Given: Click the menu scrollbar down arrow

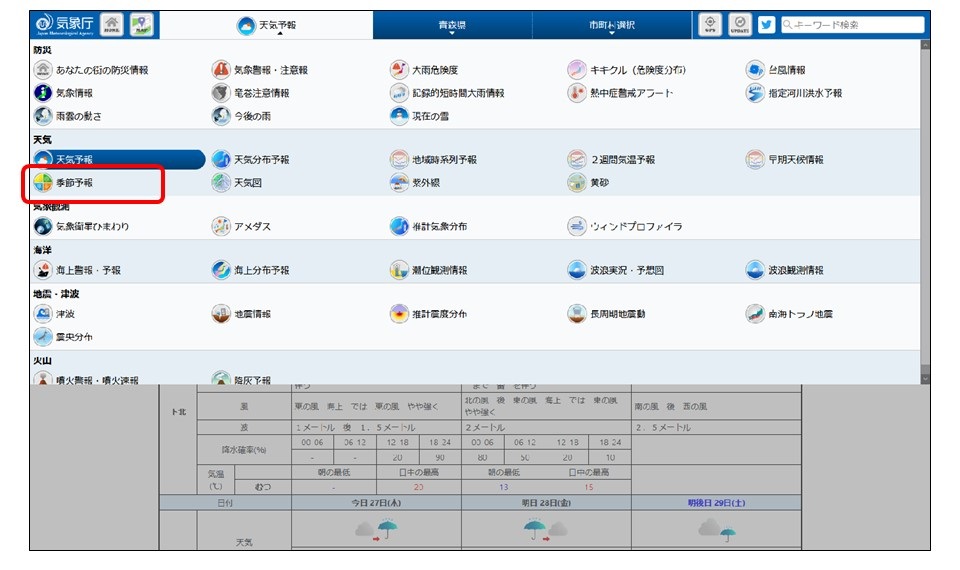Looking at the screenshot, I should [925, 379].
